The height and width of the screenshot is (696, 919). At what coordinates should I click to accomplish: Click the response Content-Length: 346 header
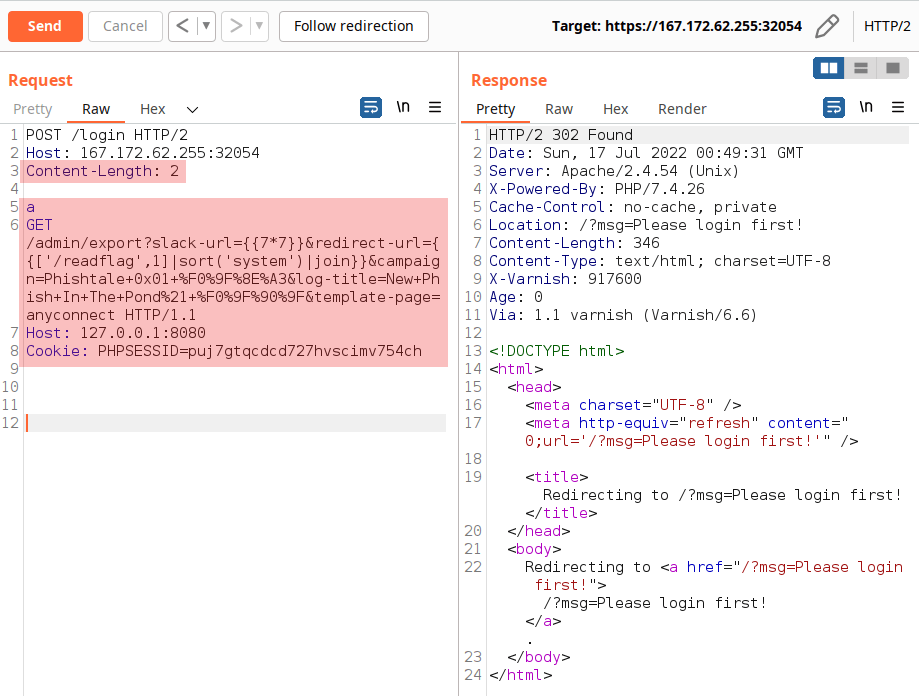click(574, 243)
